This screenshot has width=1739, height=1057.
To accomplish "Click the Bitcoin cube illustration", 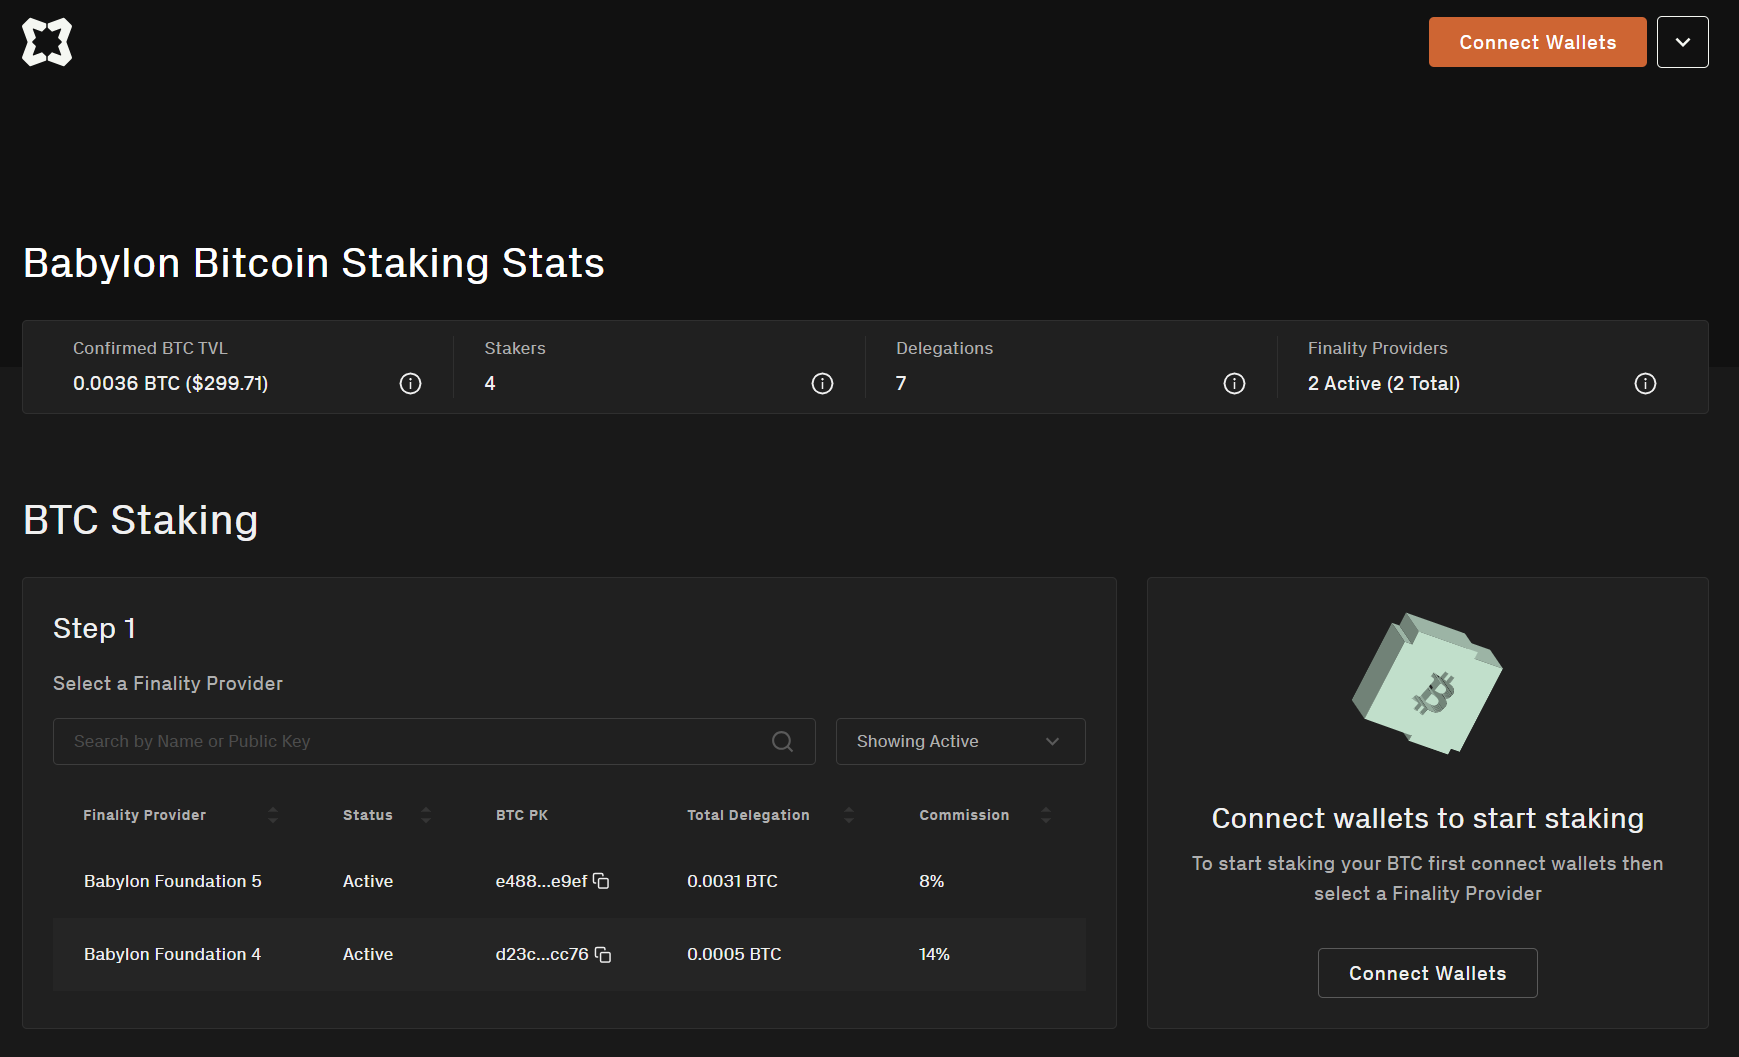I will click(x=1427, y=683).
